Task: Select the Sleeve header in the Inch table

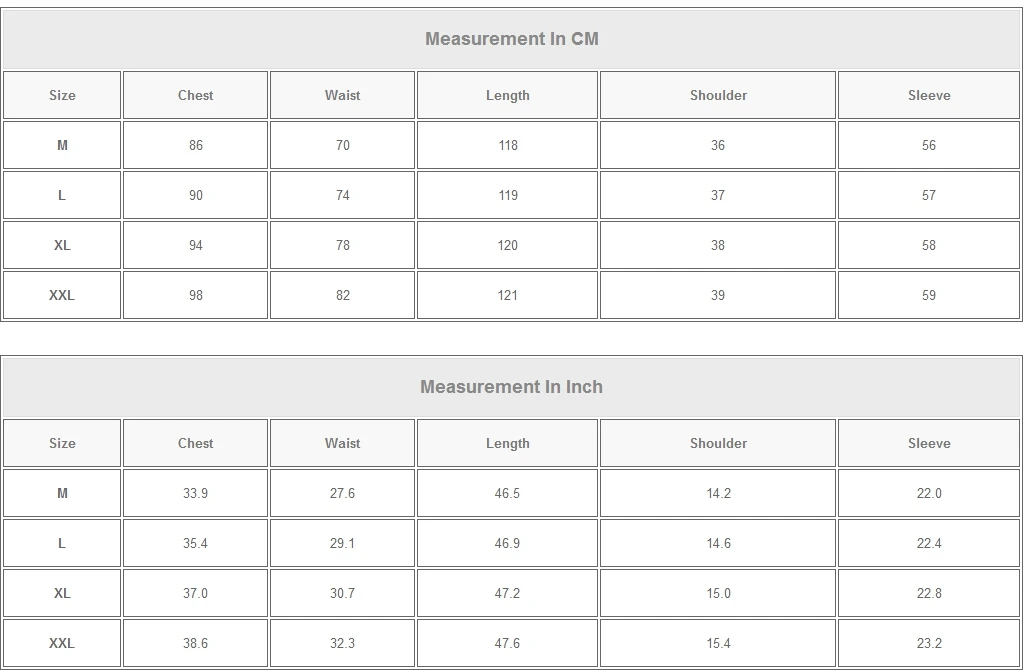Action: click(x=929, y=443)
